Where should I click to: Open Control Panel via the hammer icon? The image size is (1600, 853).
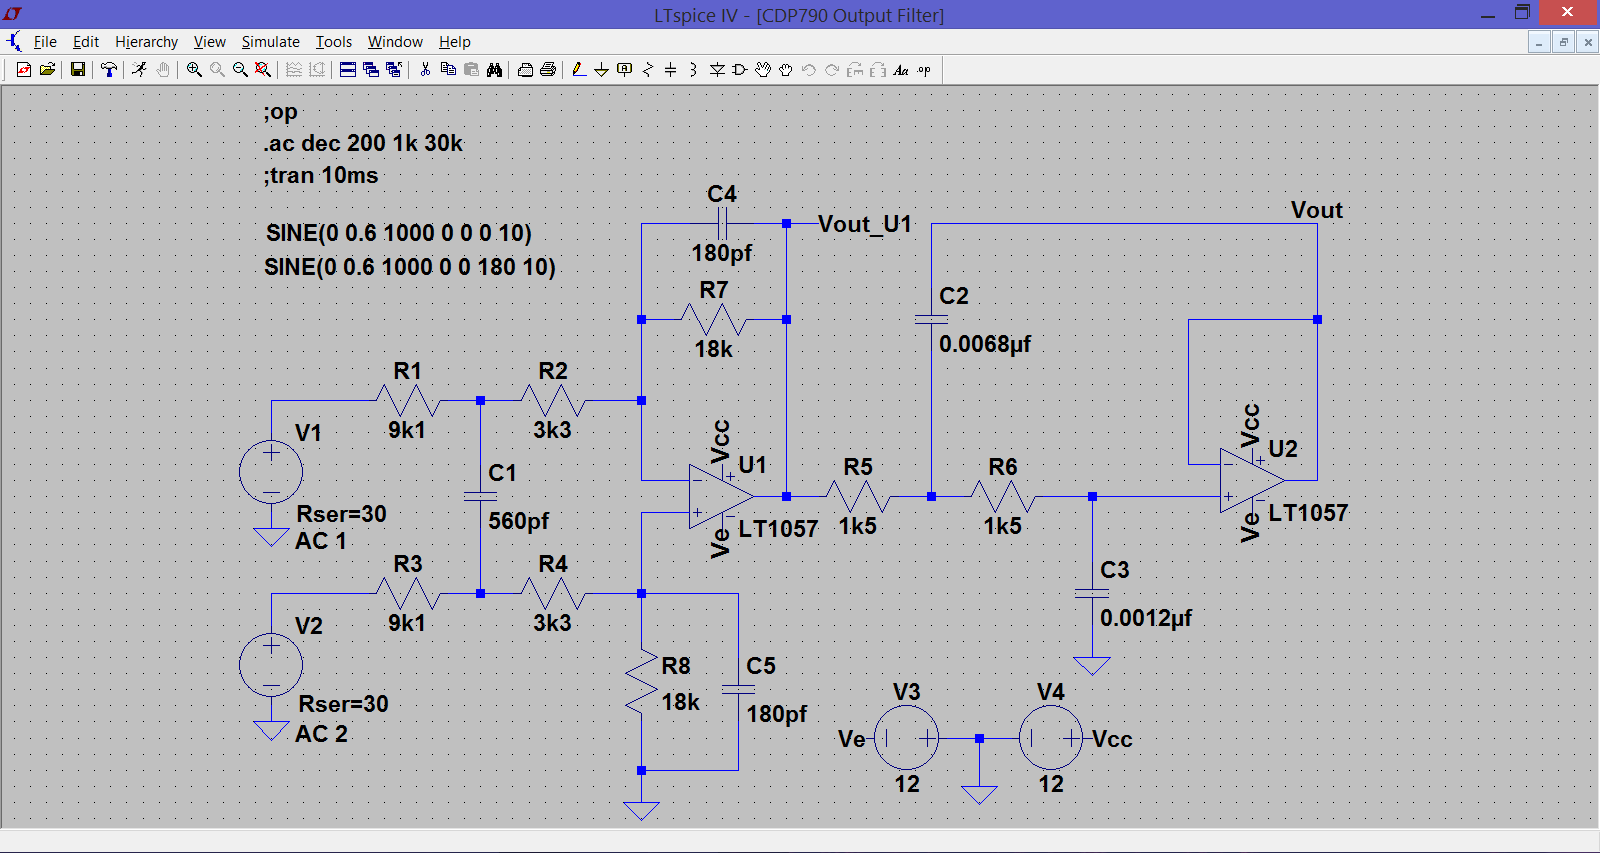click(x=108, y=70)
